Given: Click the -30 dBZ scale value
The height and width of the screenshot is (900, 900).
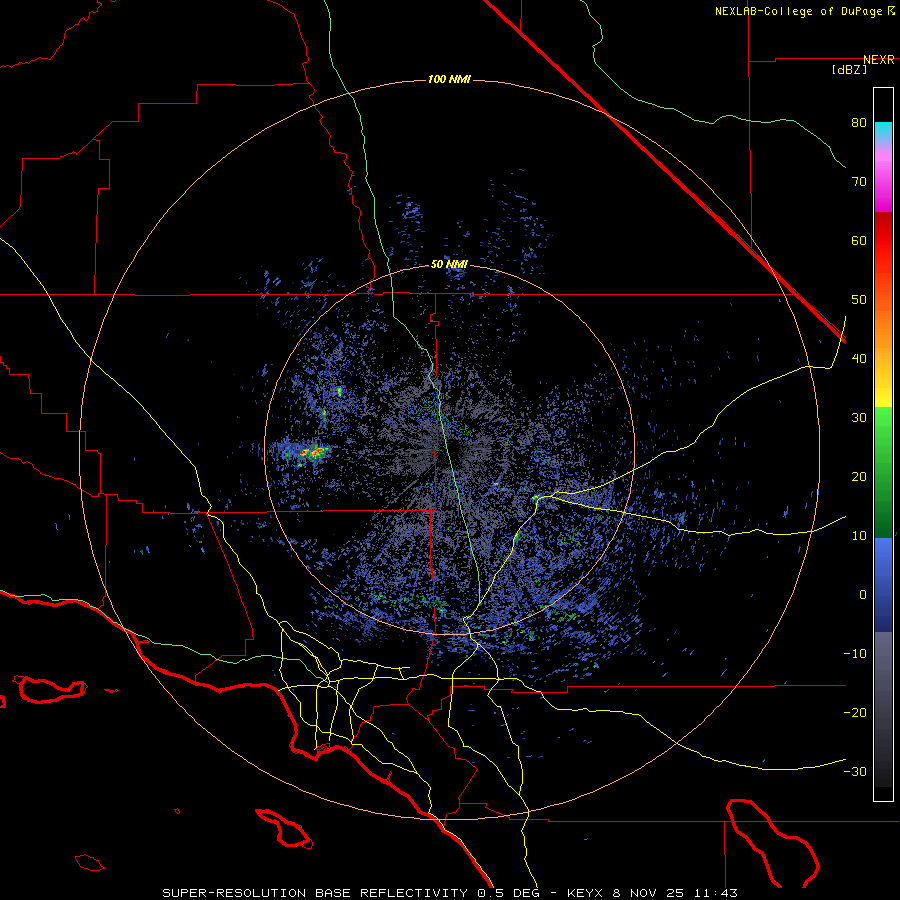Looking at the screenshot, I should 855,771.
